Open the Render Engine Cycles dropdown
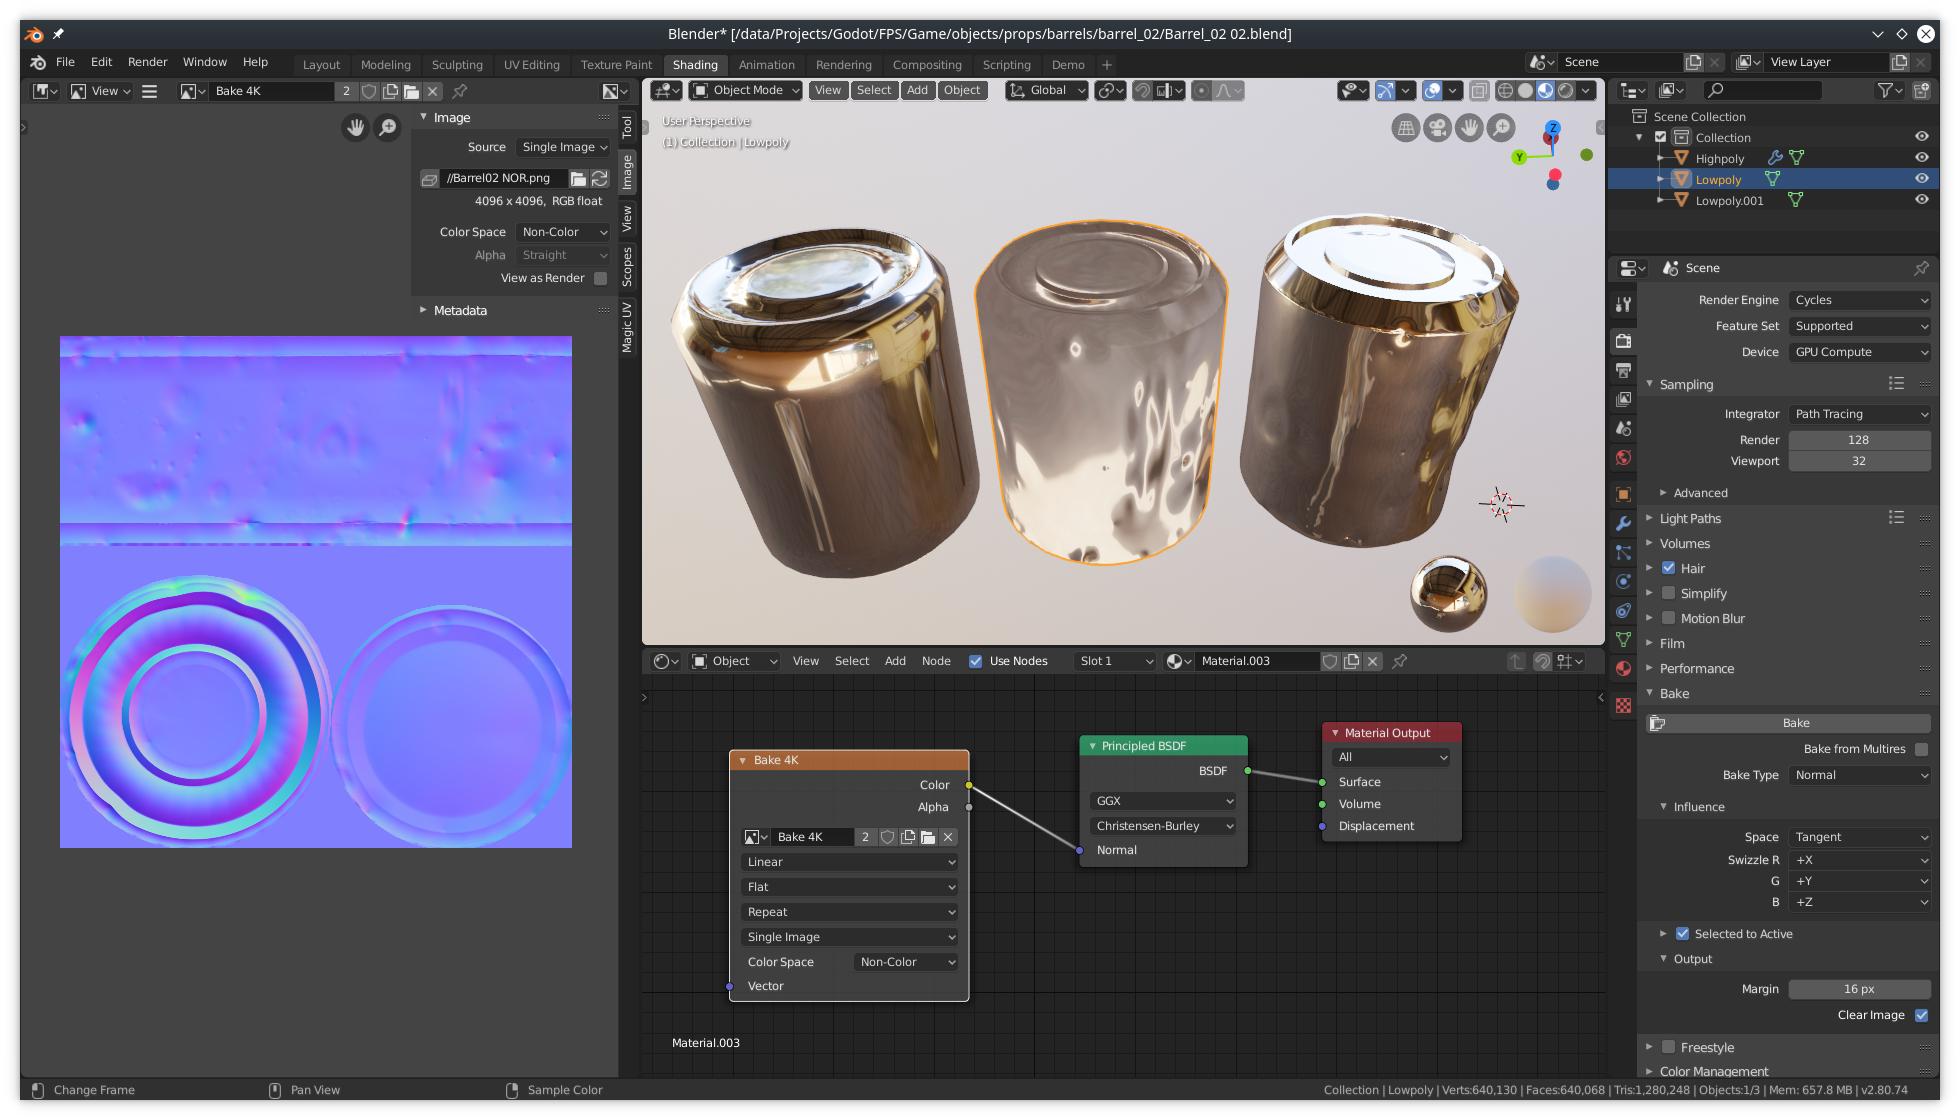Screen dimensions: 1960x1120 click(1860, 300)
